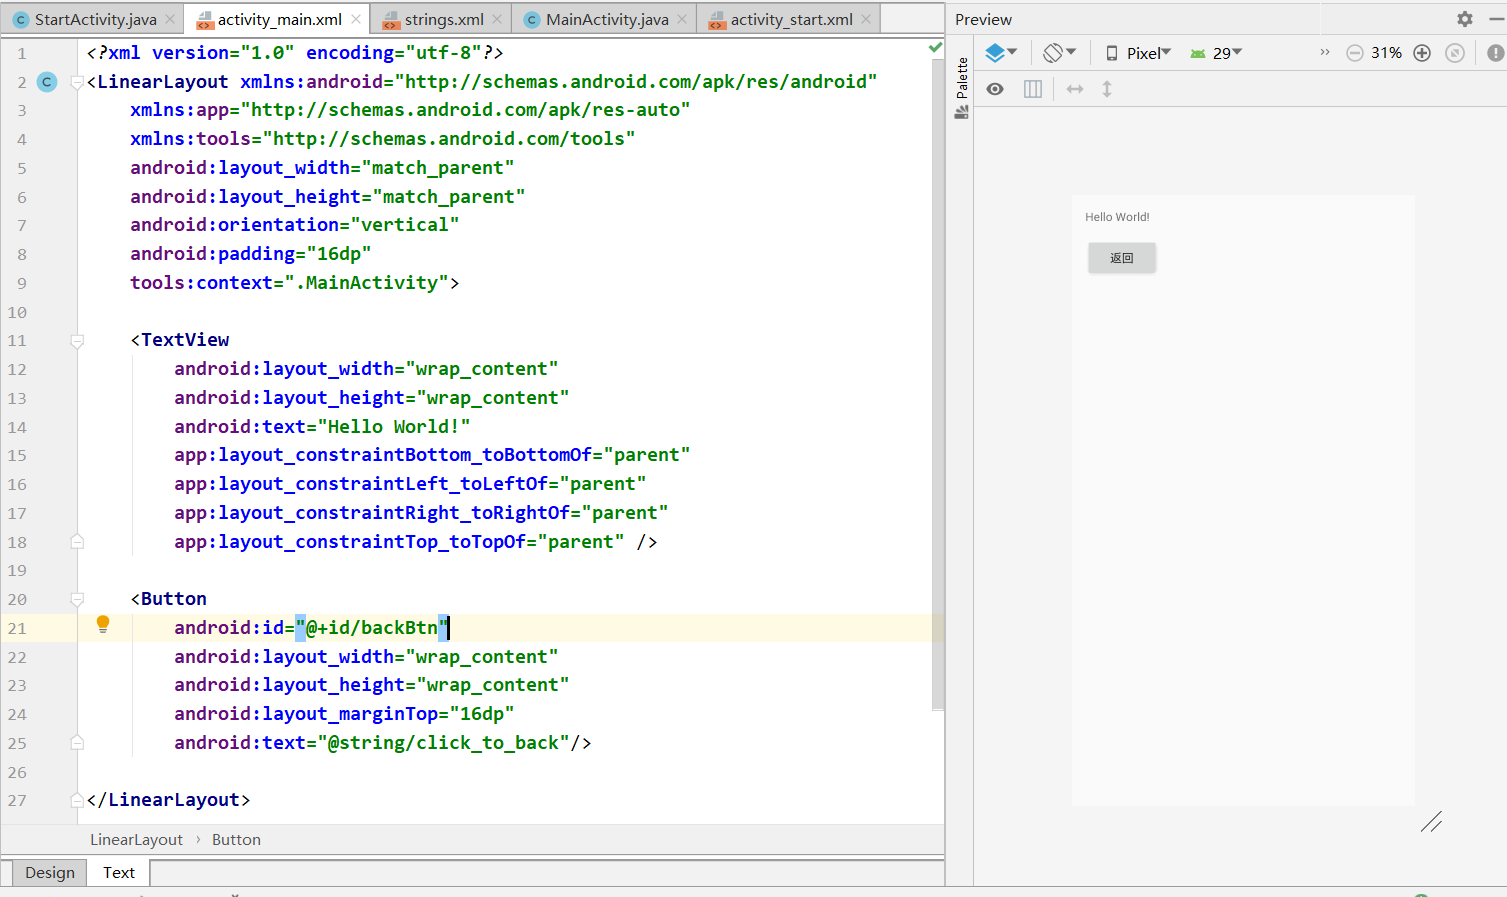Toggle view options eye icon
Image resolution: width=1507 pixels, height=897 pixels.
[x=995, y=89]
